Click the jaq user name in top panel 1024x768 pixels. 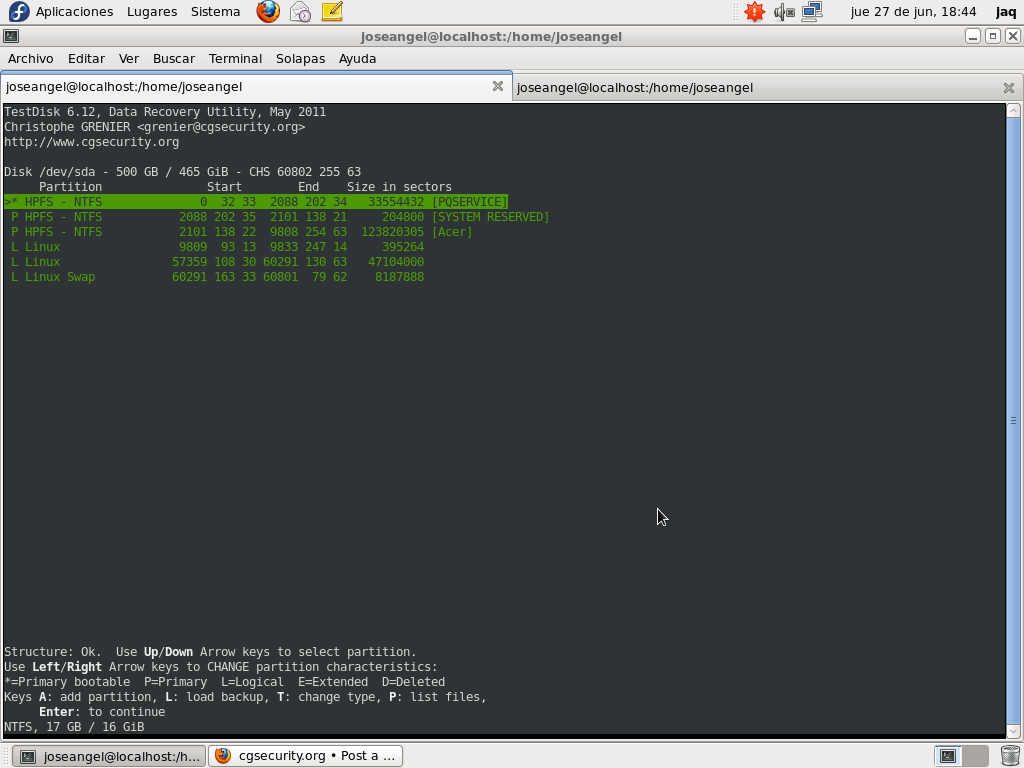(1006, 12)
